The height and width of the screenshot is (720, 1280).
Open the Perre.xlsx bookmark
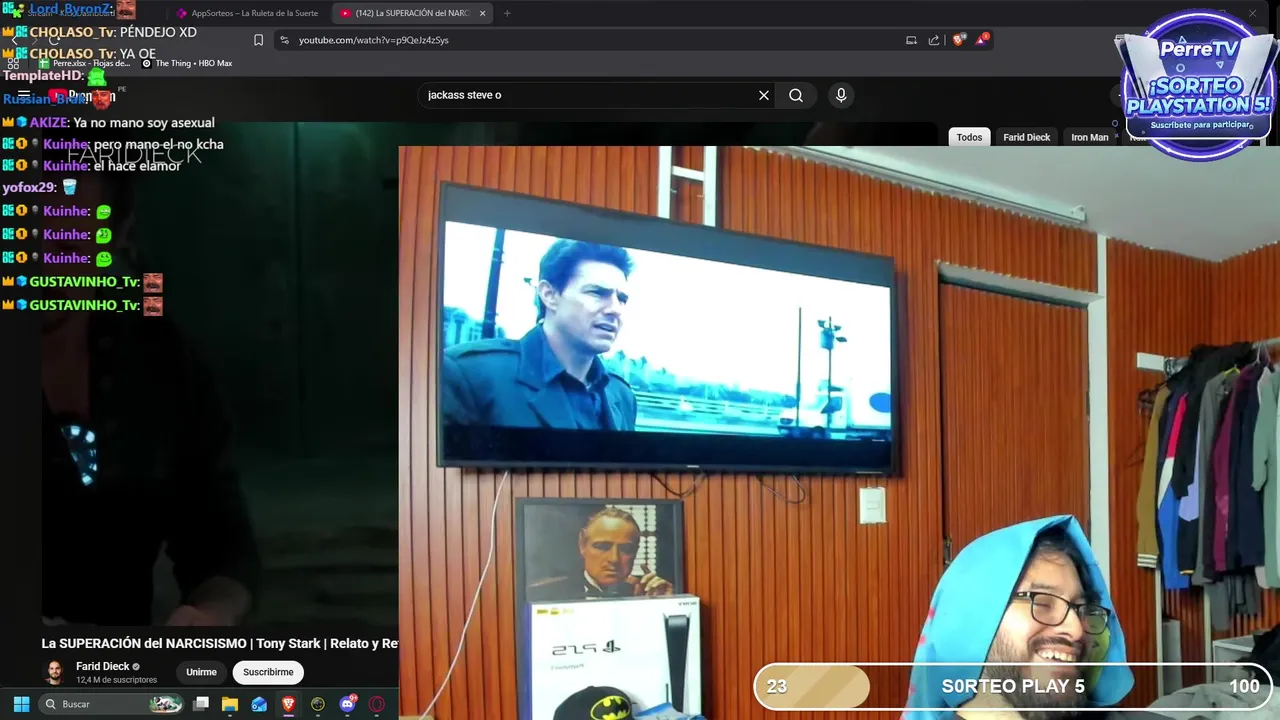coord(85,63)
